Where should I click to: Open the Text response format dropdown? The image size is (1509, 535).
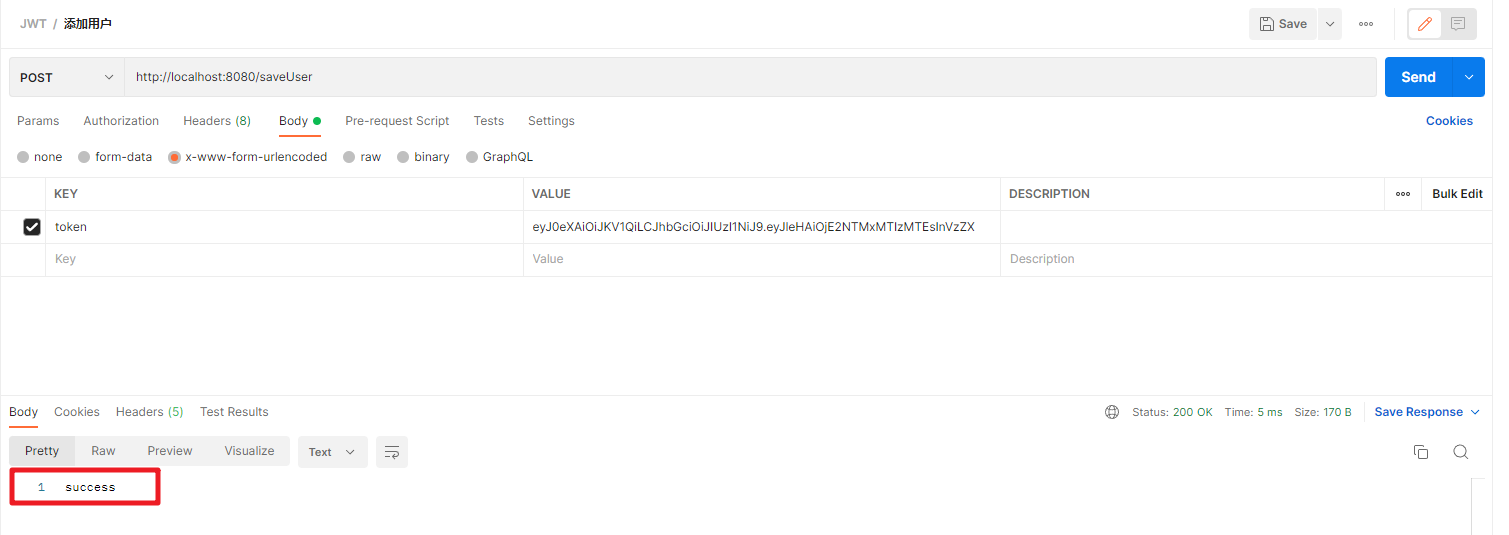[332, 452]
